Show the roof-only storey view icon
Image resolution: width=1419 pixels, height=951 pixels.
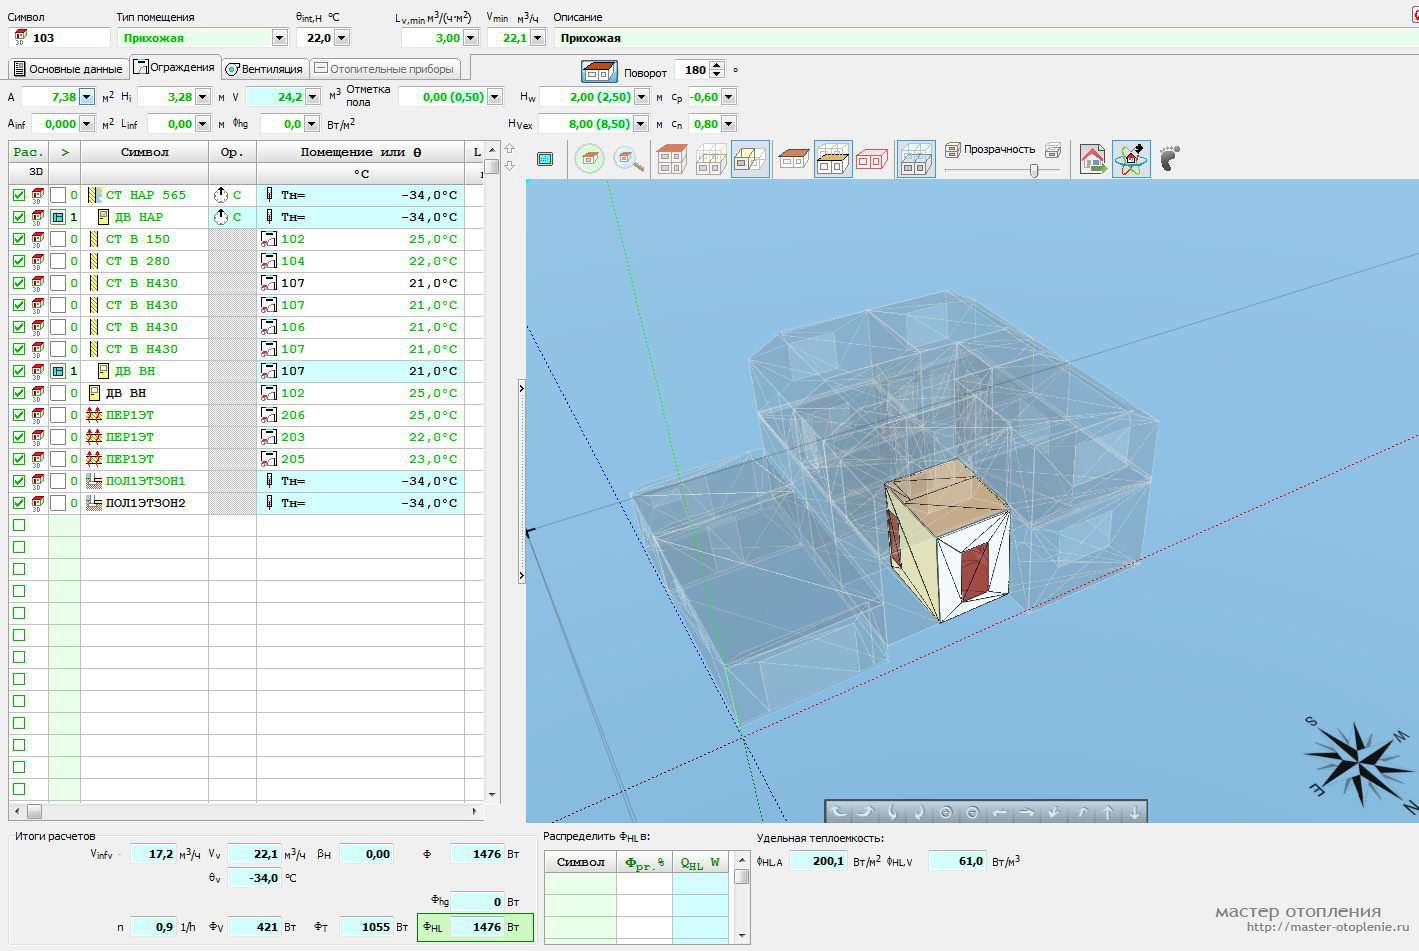click(794, 159)
